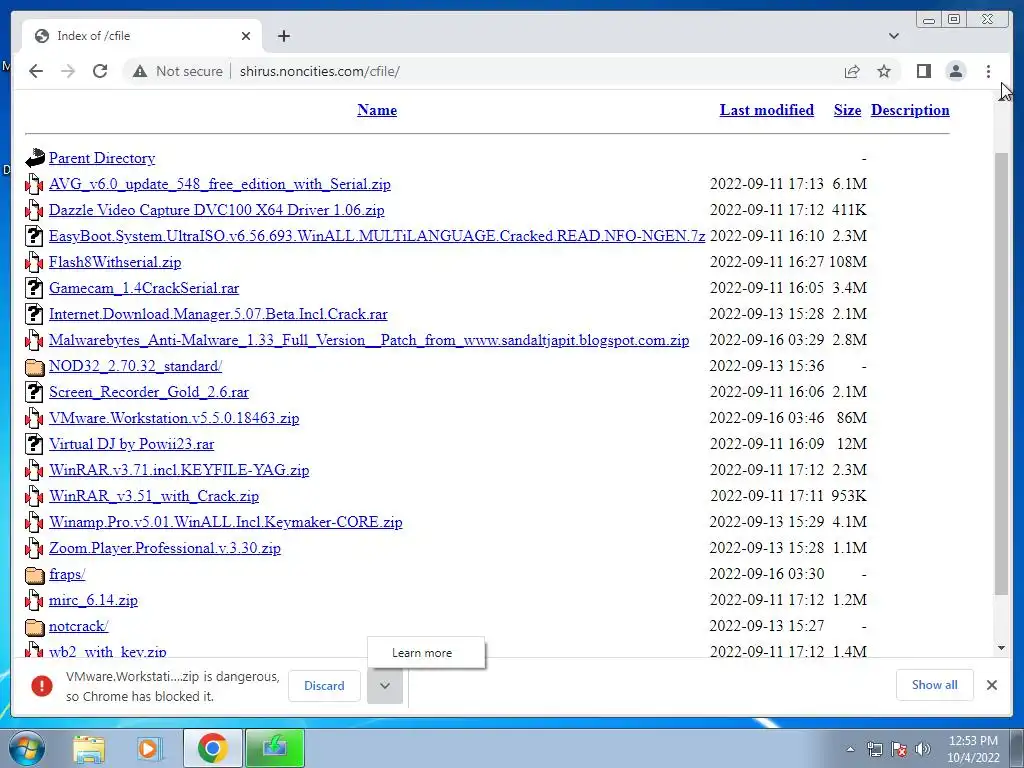Image resolution: width=1024 pixels, height=768 pixels.
Task: Click VMware.Workstation.v5.5.0.18463.zip link
Action: [x=174, y=418]
